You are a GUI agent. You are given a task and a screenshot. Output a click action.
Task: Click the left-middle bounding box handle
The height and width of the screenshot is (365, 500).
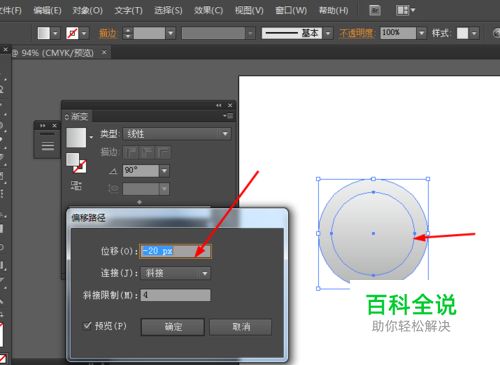(318, 234)
